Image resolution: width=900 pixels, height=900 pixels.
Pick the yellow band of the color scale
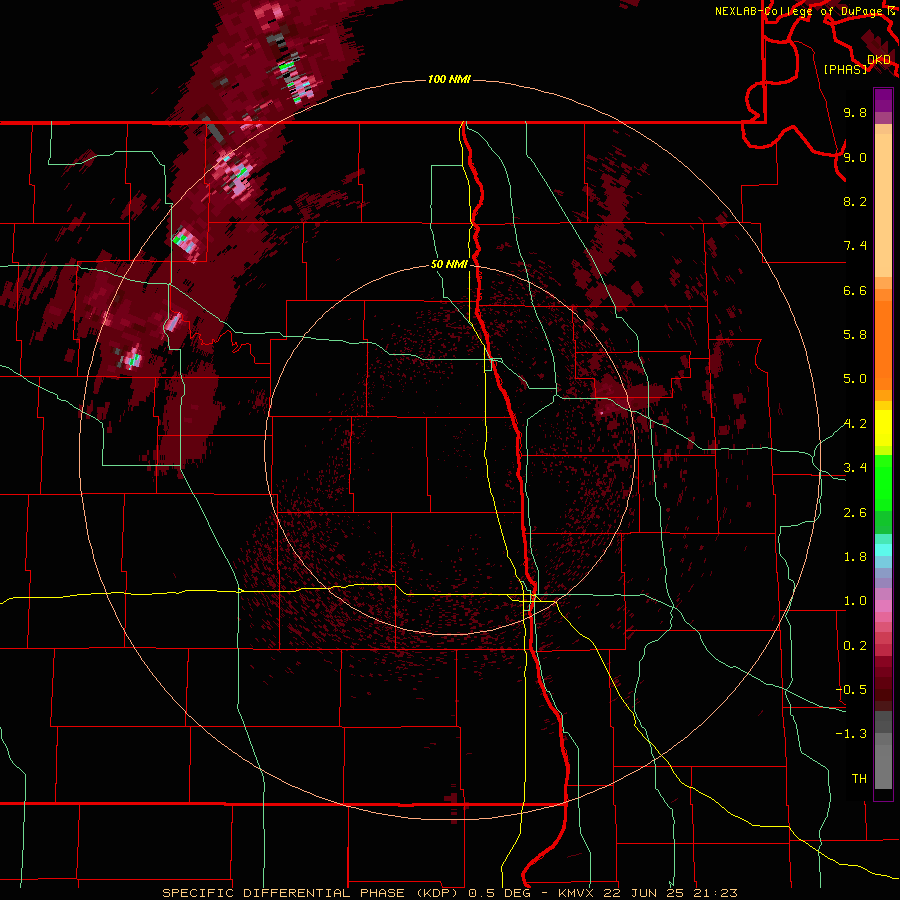coord(883,428)
